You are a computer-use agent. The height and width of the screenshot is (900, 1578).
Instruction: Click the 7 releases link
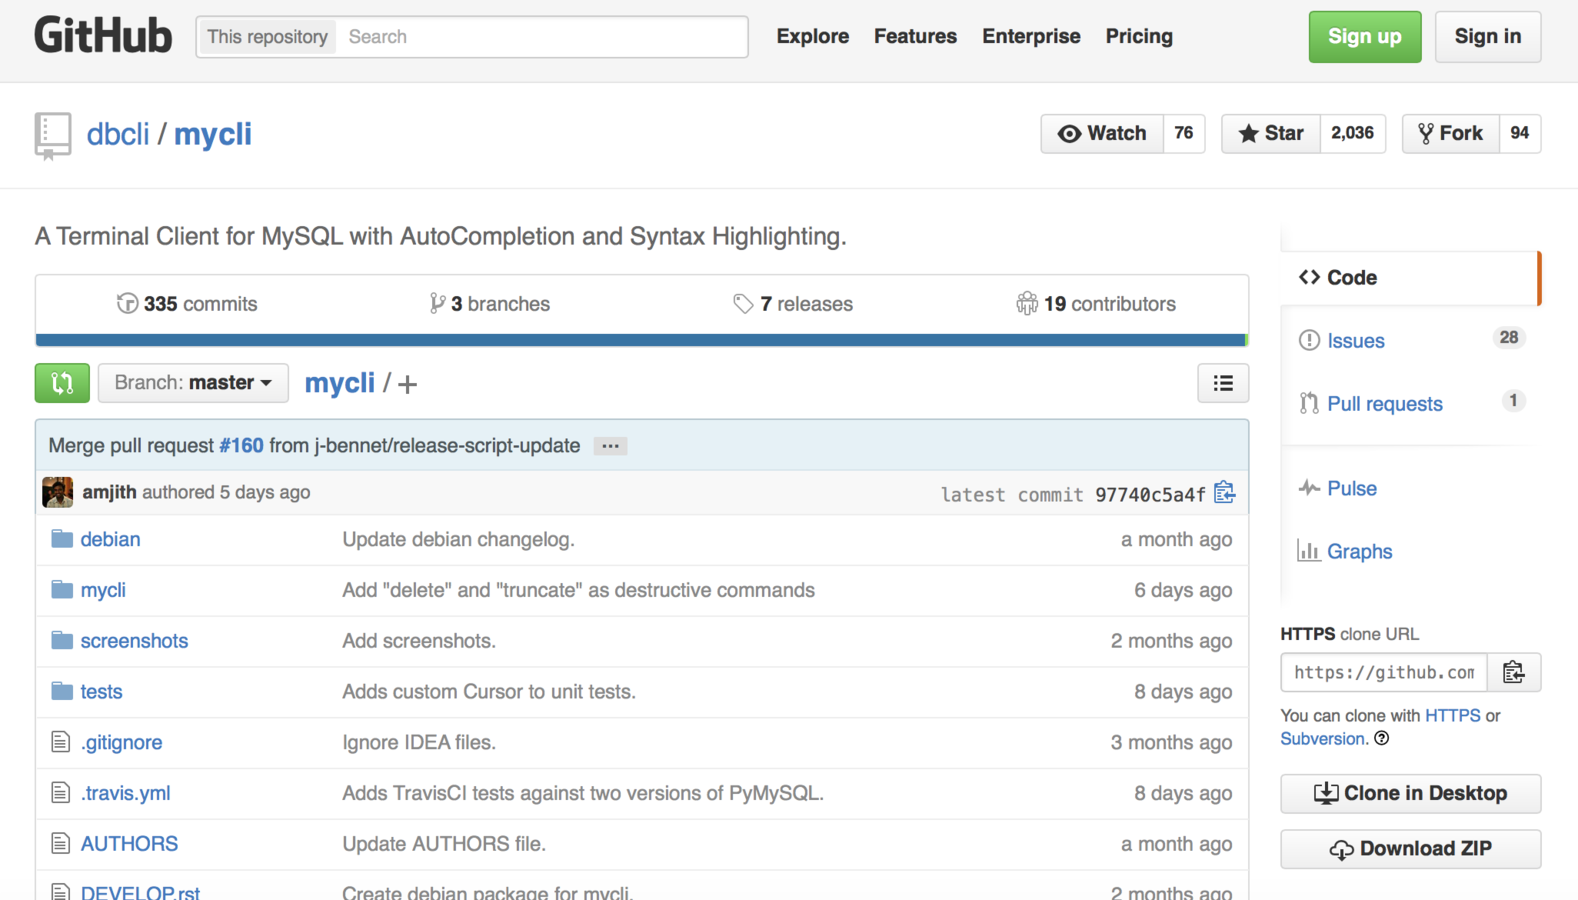(x=793, y=304)
